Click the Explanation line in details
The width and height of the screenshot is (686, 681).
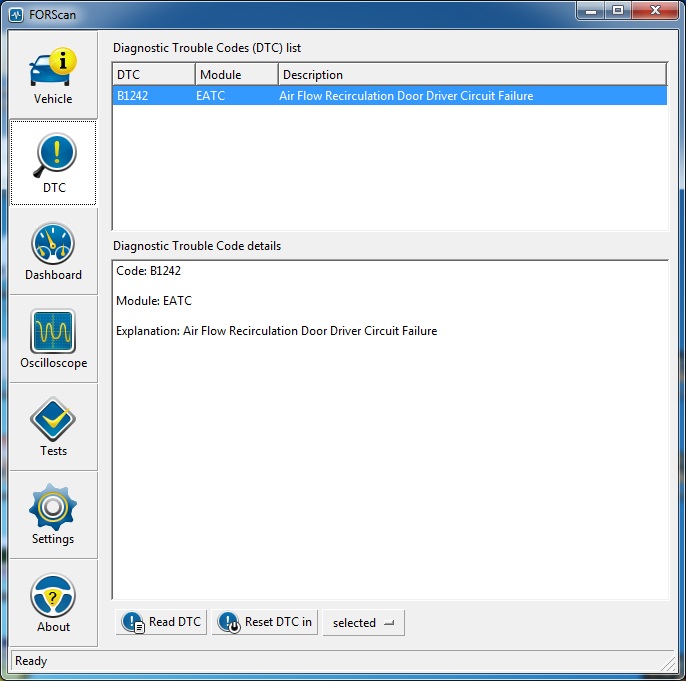tap(276, 331)
